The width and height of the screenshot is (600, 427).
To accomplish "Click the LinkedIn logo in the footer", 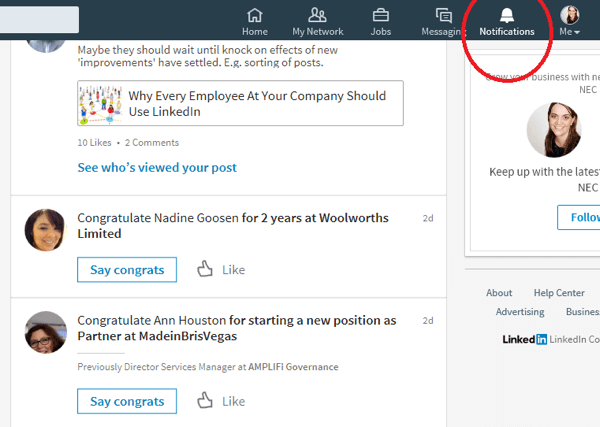I will pos(525,339).
